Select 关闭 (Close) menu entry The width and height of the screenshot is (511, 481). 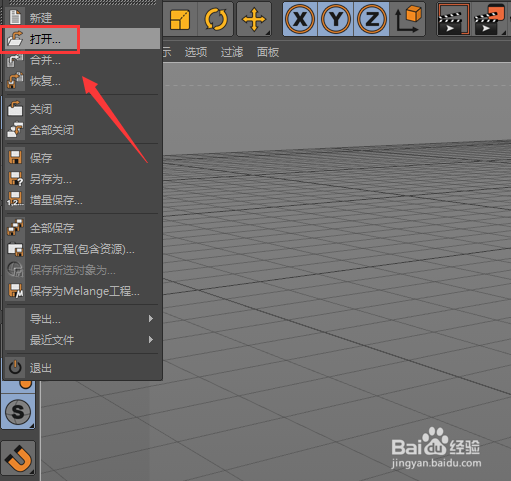coord(82,109)
